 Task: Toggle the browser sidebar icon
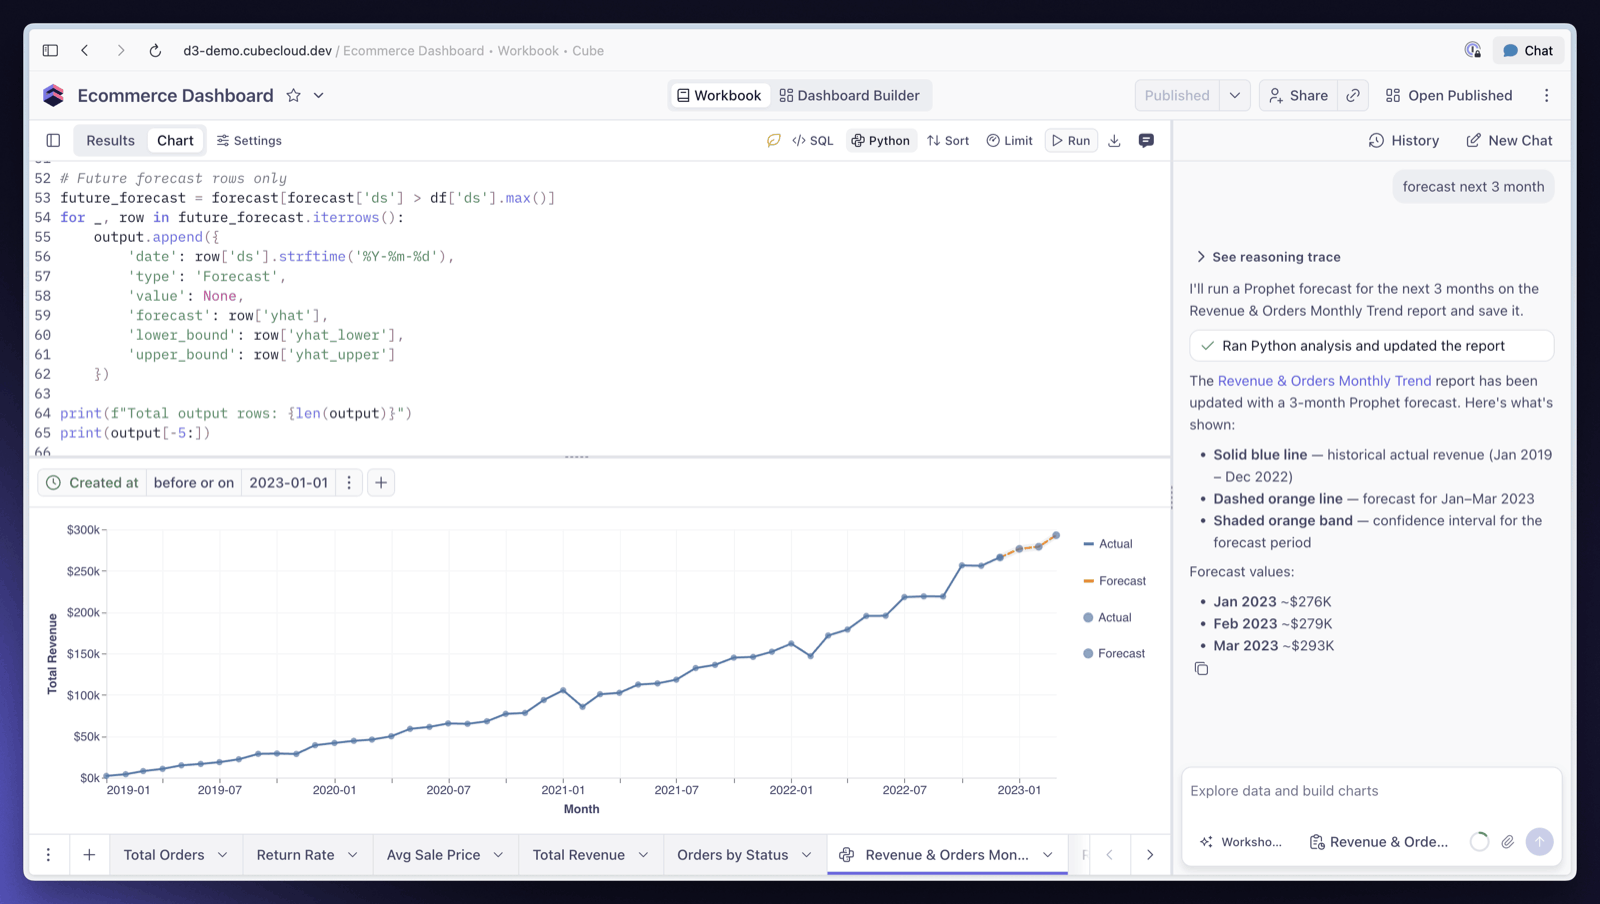[x=50, y=50]
